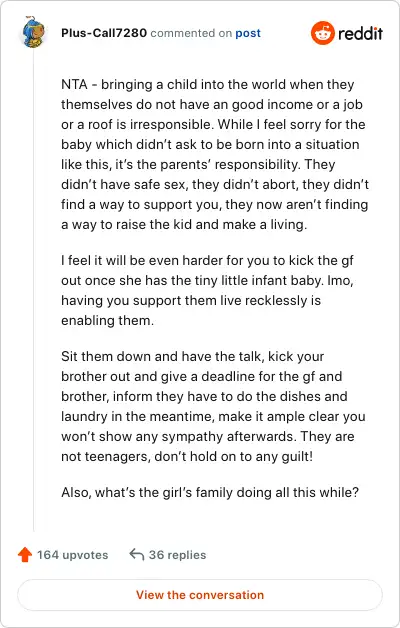
Task: Click the orange upvote arrow icon
Action: [x=25, y=555]
